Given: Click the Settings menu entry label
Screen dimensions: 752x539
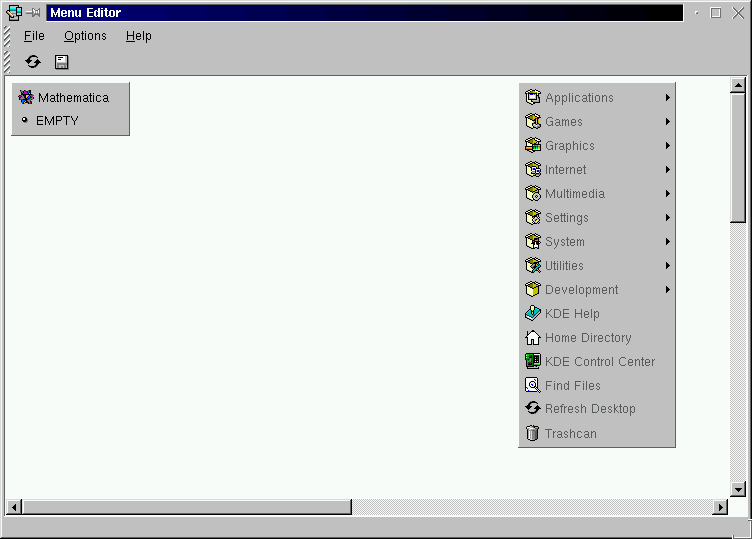Looking at the screenshot, I should click(567, 218).
